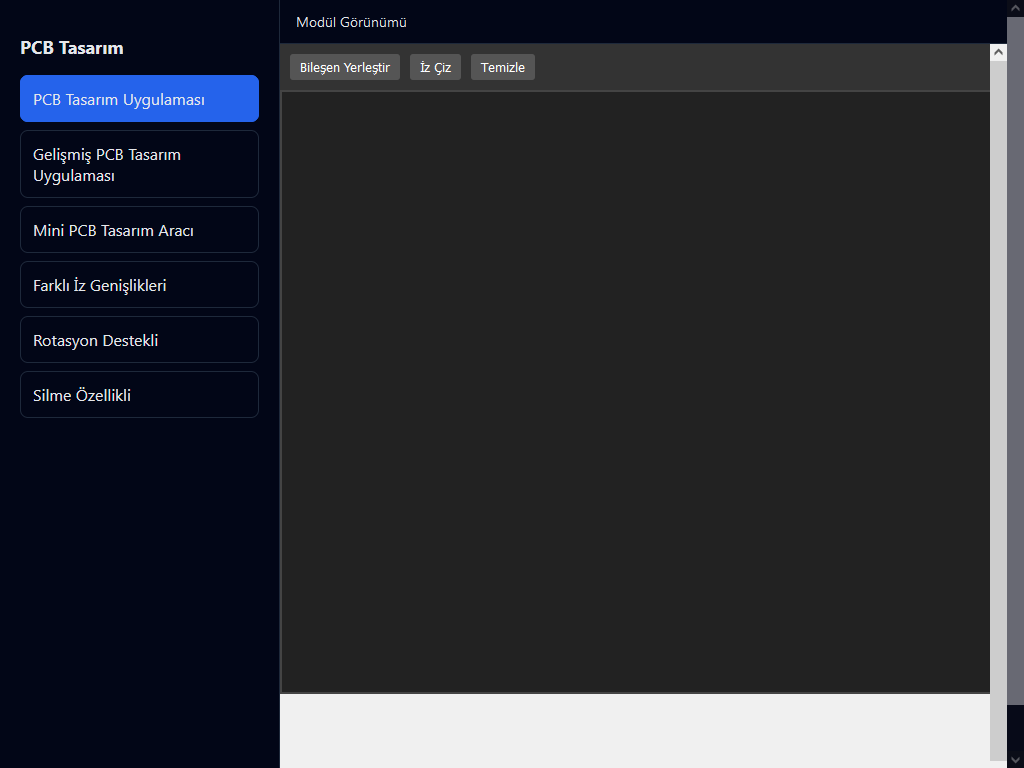Click the outer page scrollbar thumb

point(1016,360)
